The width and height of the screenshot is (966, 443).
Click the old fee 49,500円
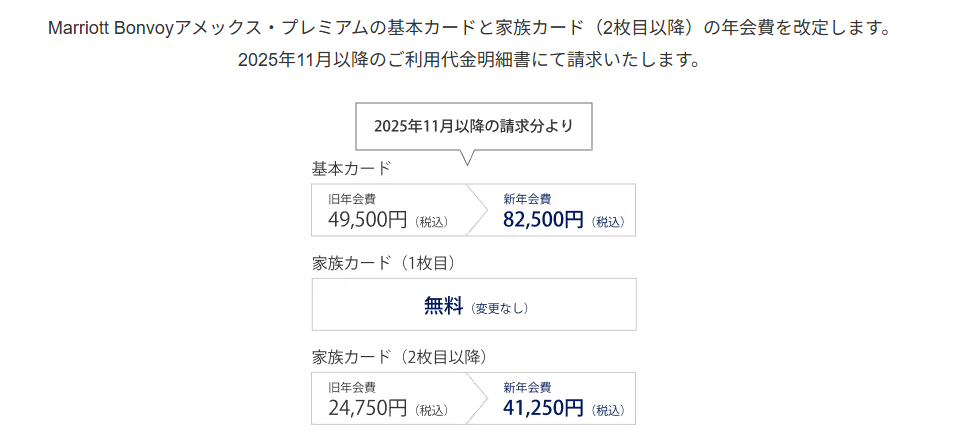click(368, 219)
